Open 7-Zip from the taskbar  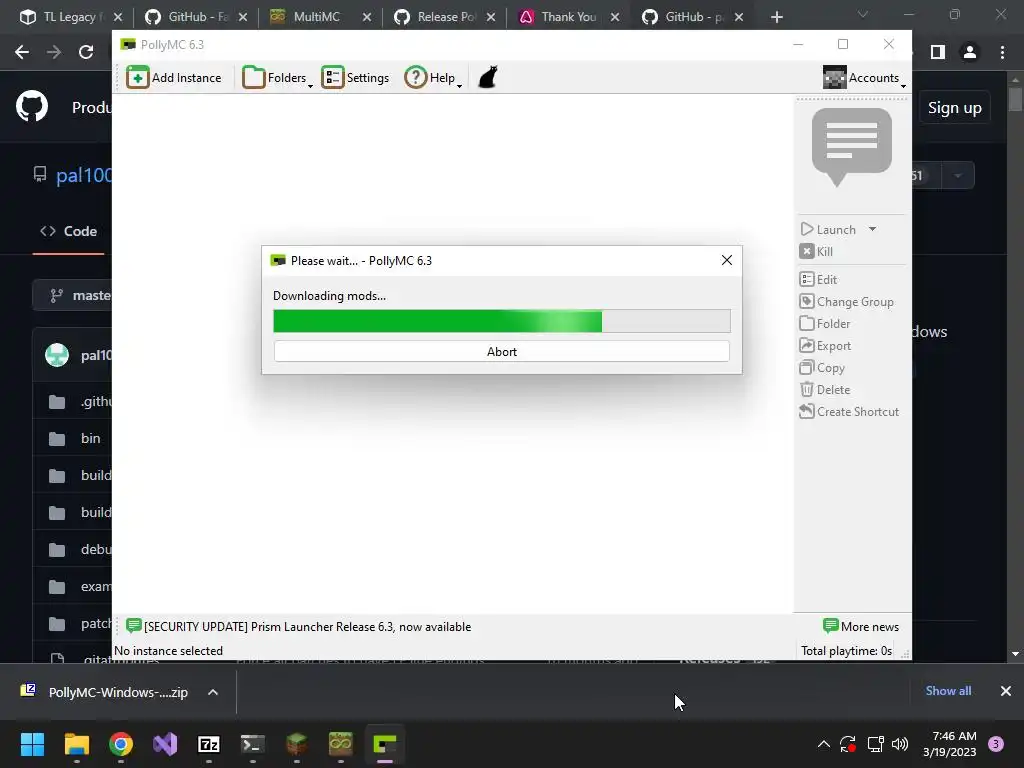209,744
